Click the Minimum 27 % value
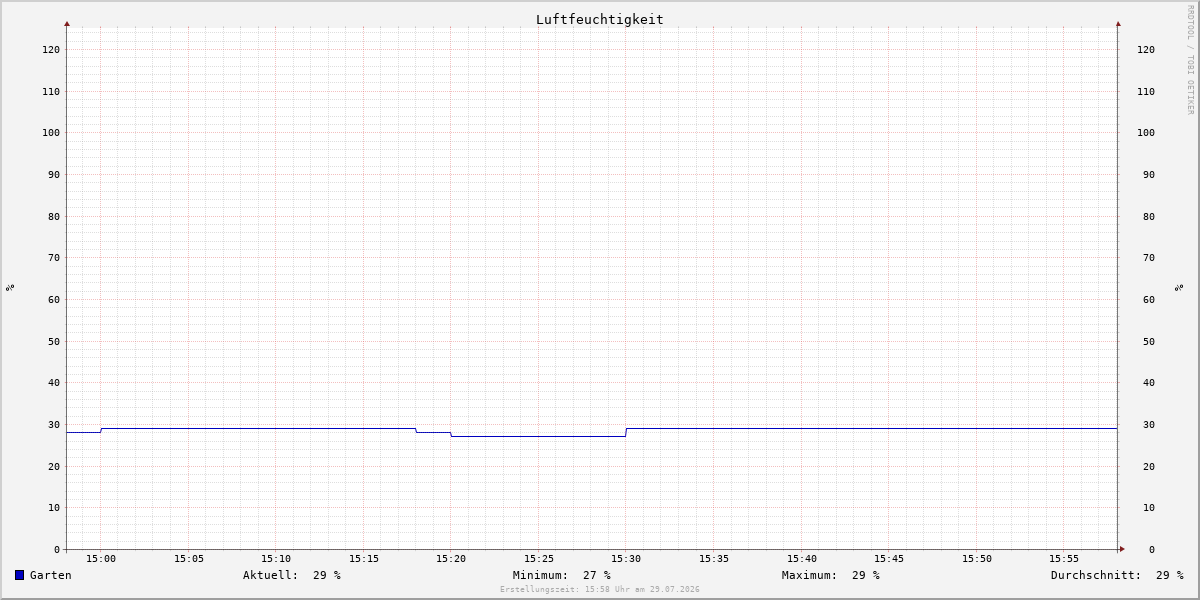 pos(597,575)
